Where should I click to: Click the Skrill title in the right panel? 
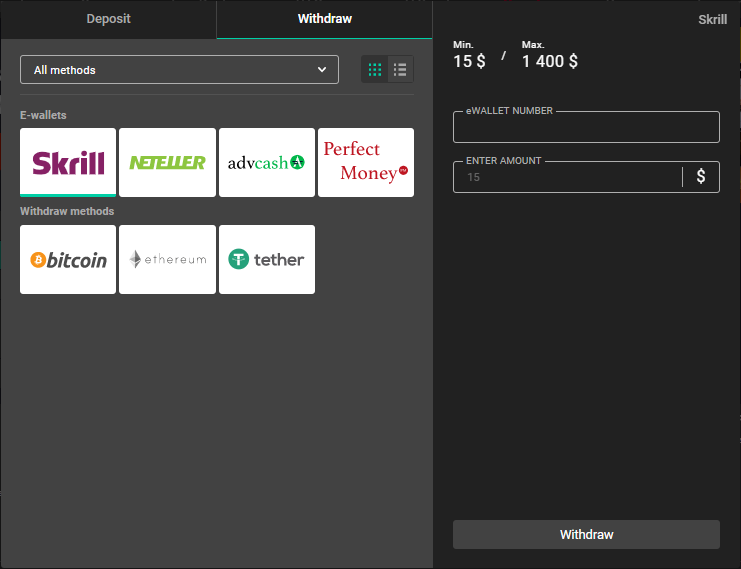pyautogui.click(x=713, y=19)
